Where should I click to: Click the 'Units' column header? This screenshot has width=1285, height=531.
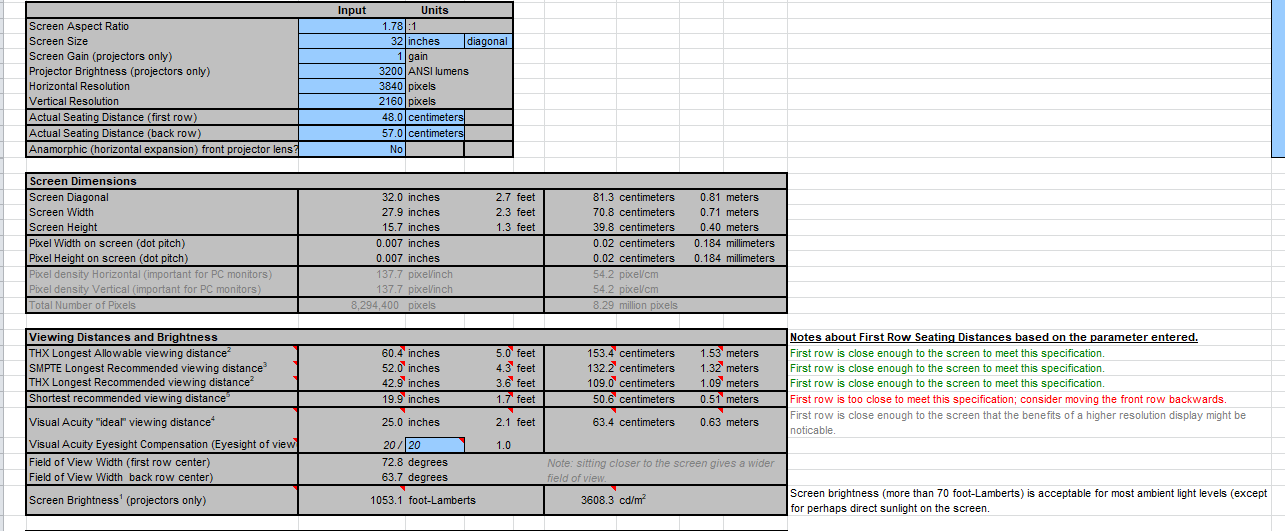[x=435, y=10]
